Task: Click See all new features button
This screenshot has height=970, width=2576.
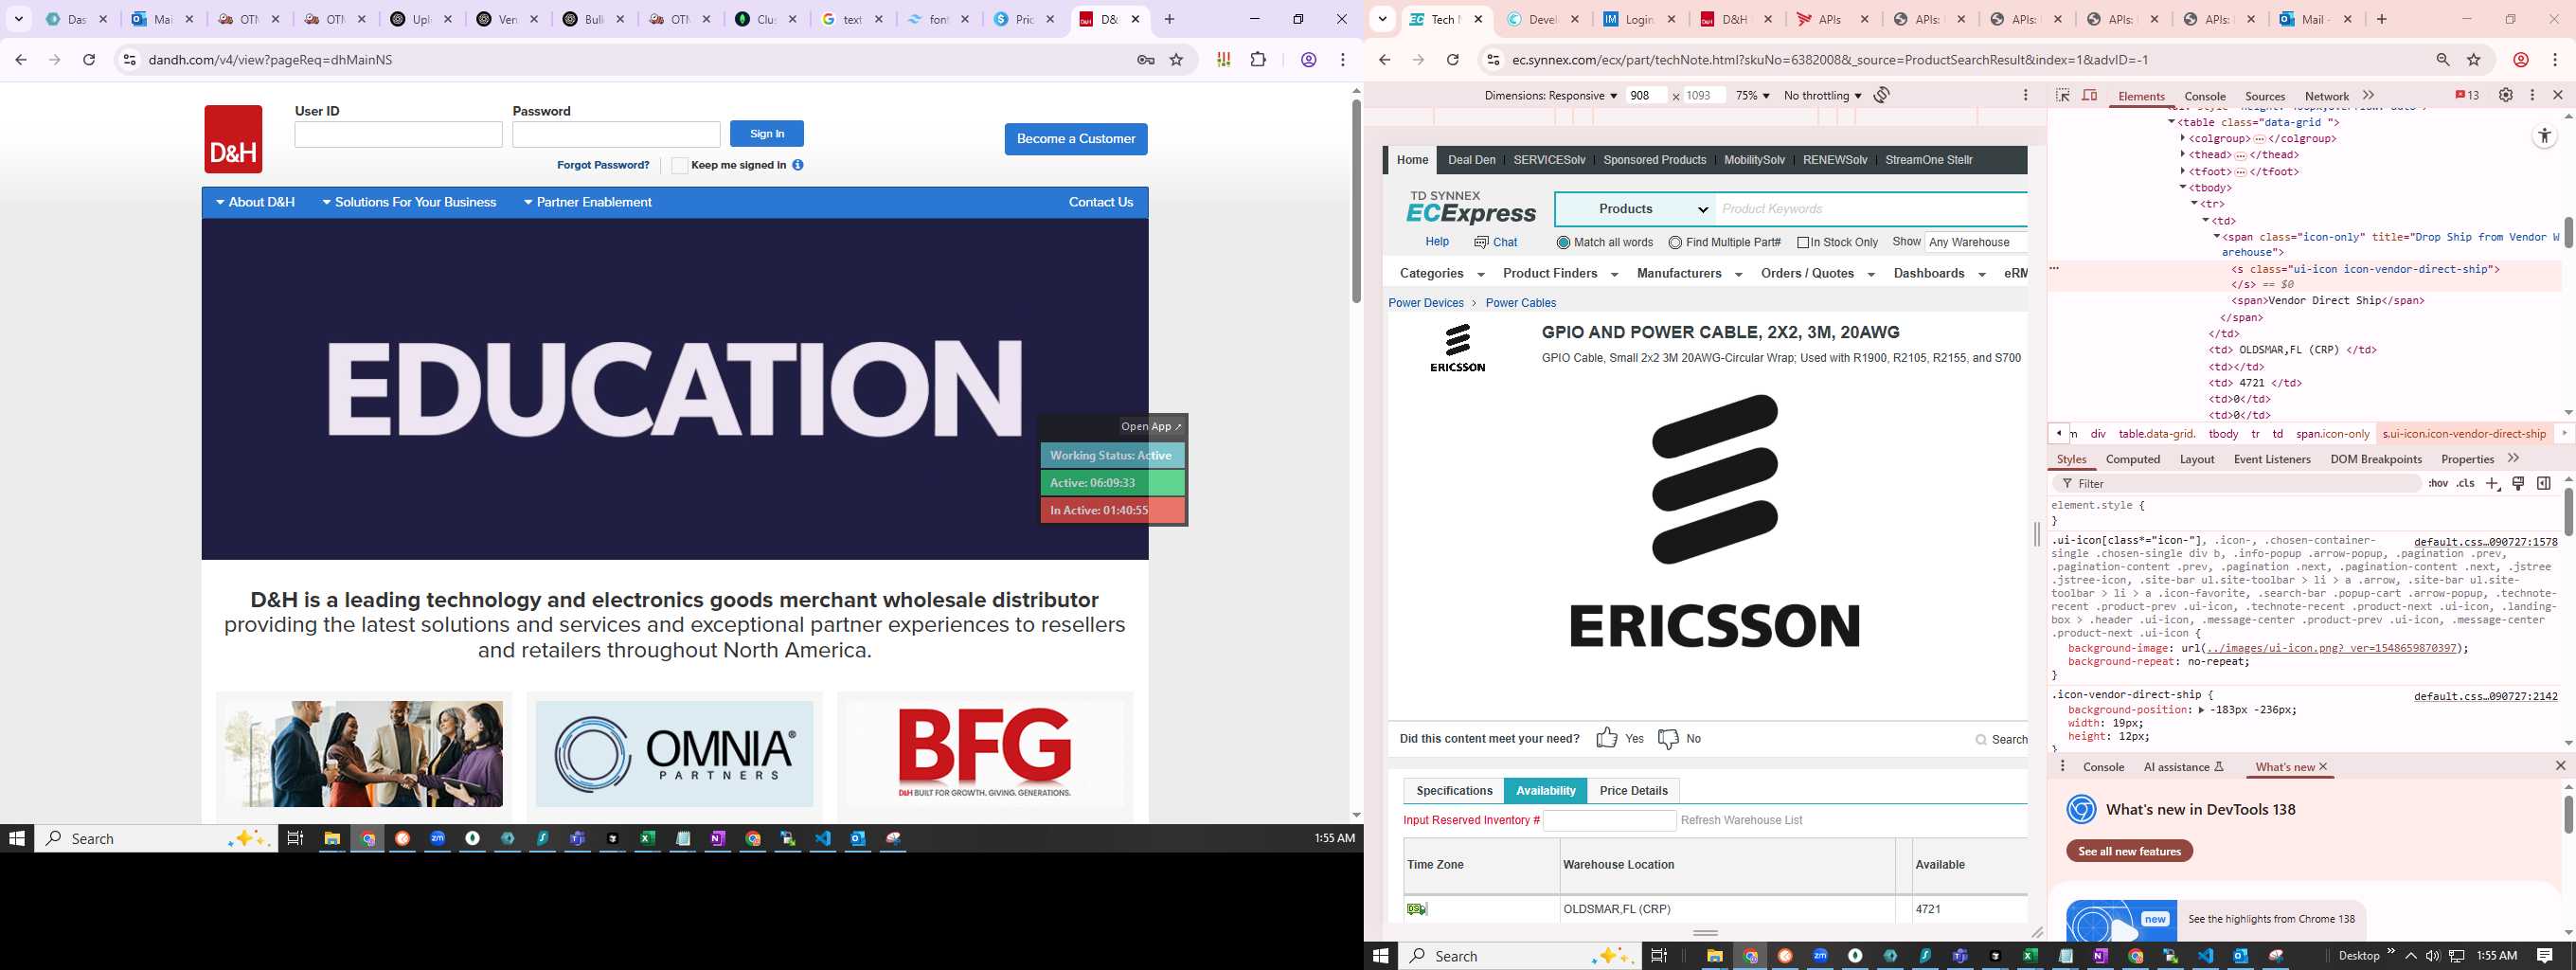Action: [2129, 851]
